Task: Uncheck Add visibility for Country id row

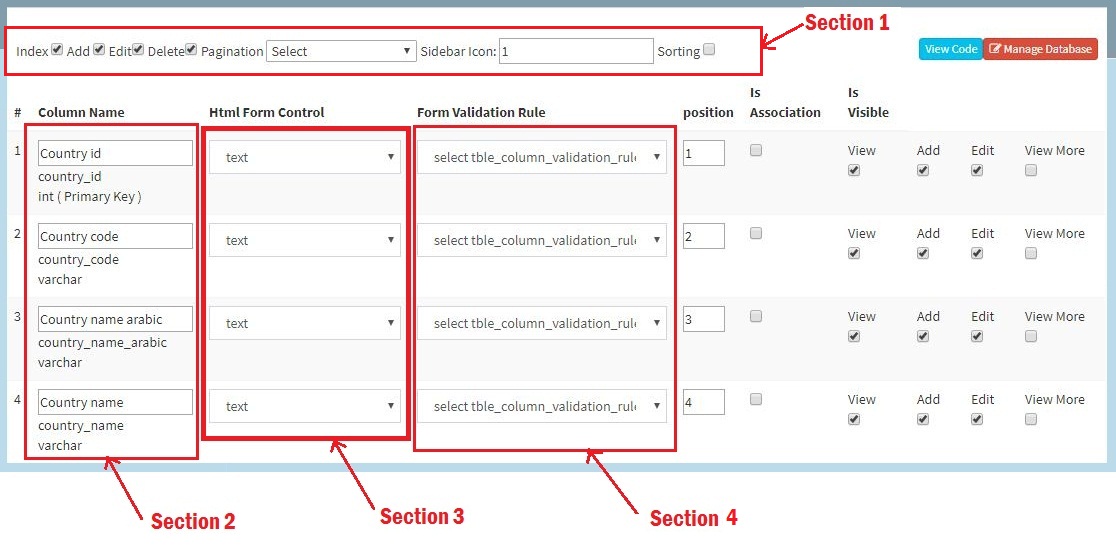Action: tap(923, 170)
